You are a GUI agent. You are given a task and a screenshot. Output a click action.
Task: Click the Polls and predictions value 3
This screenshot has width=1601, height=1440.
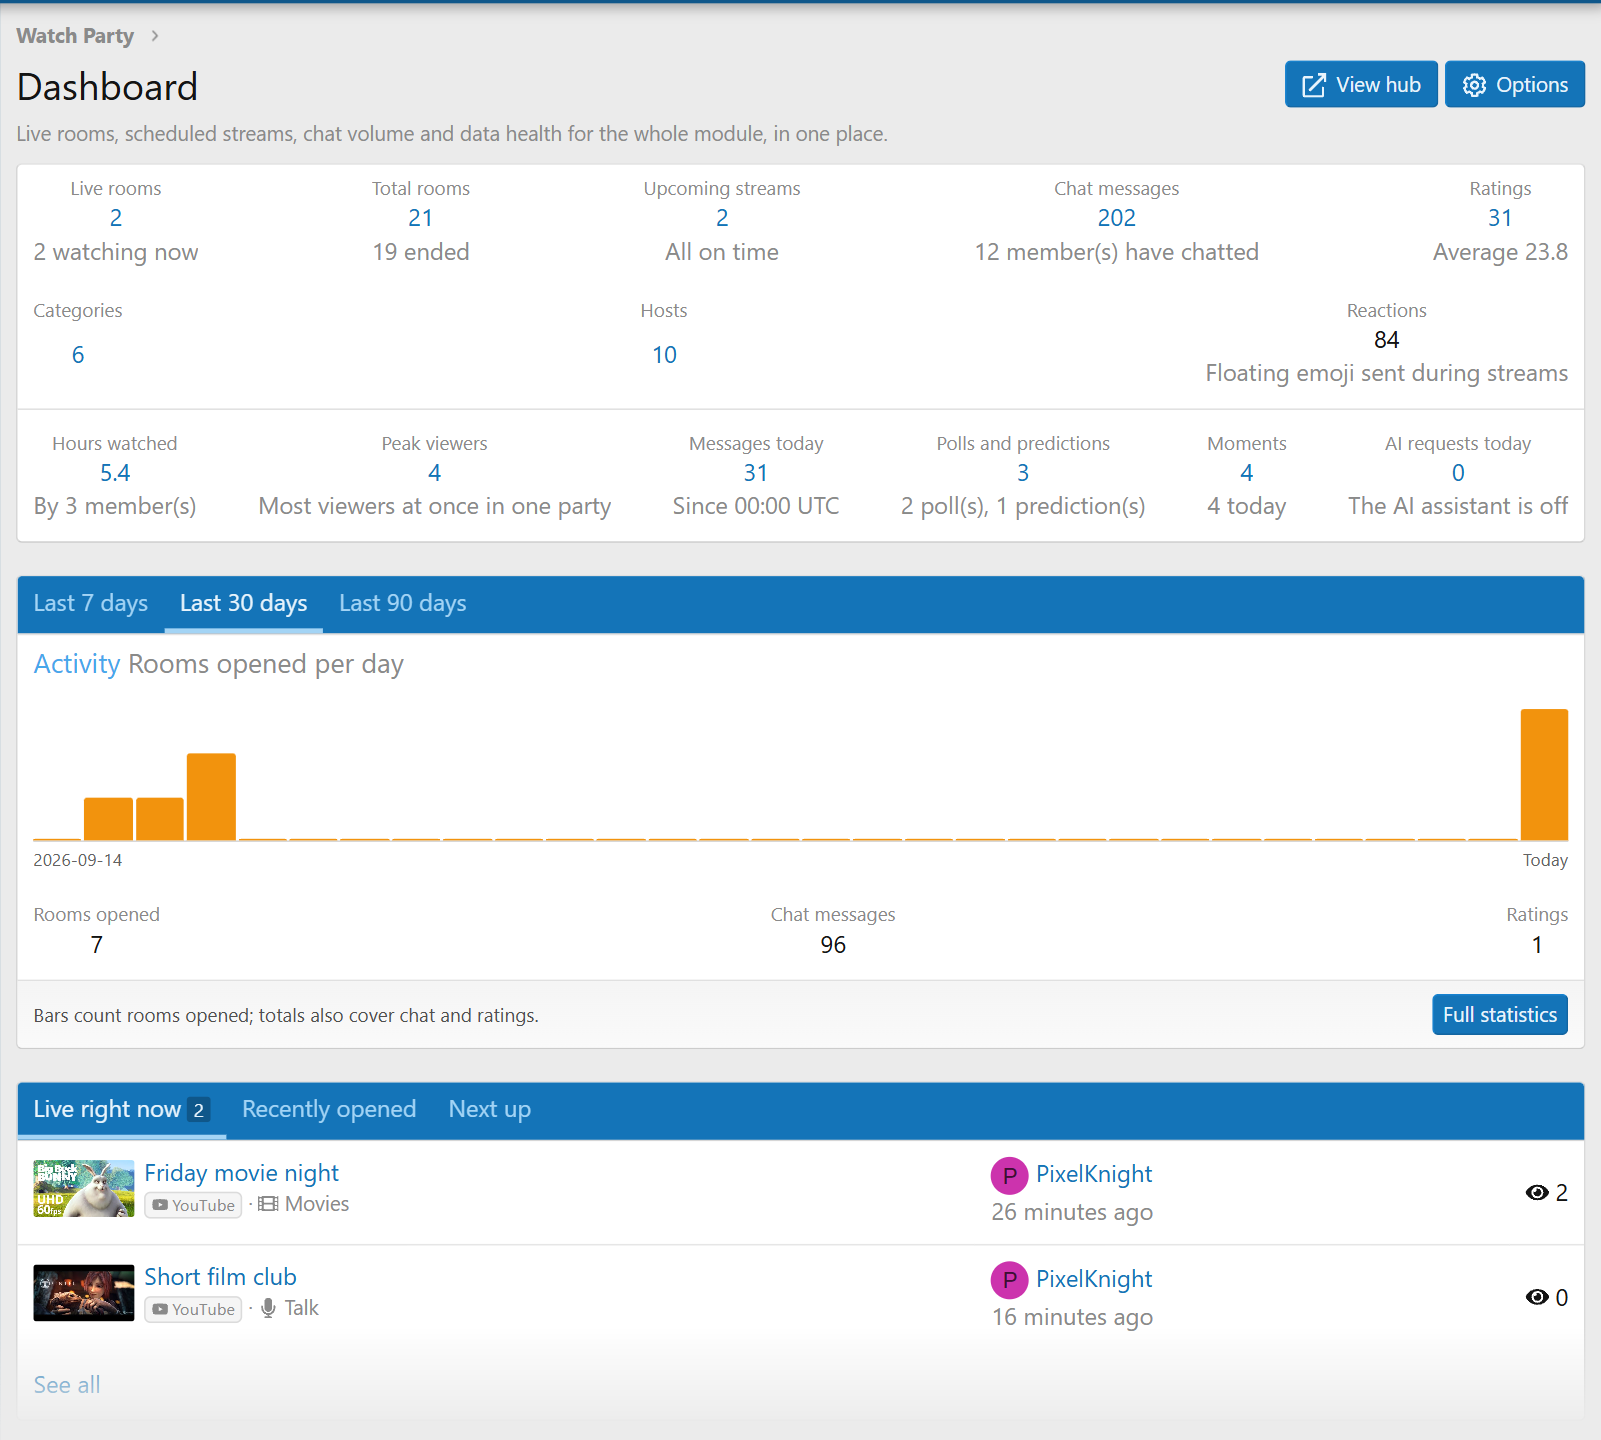tap(1023, 473)
